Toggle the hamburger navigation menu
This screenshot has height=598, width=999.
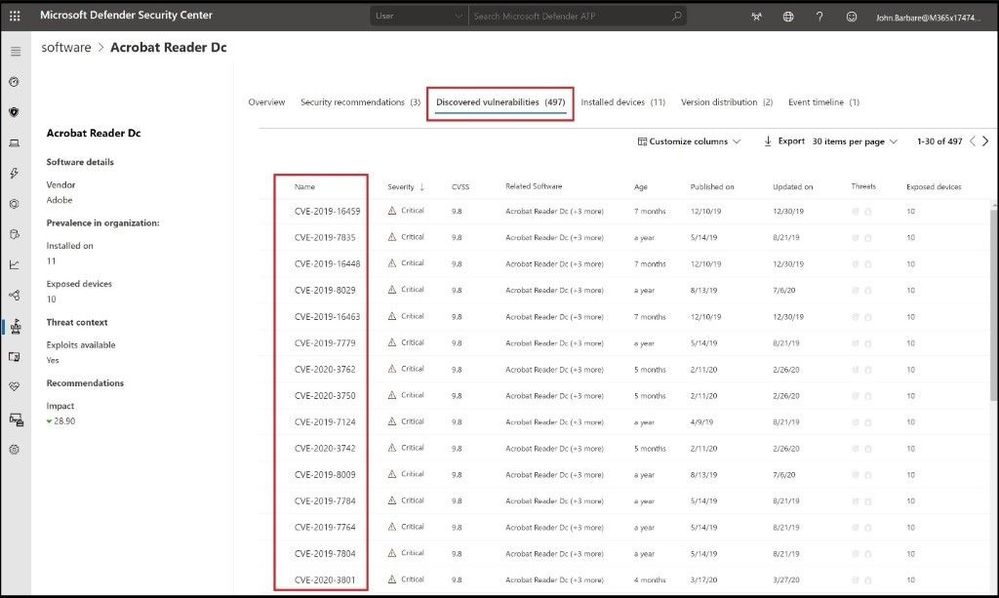[15, 52]
